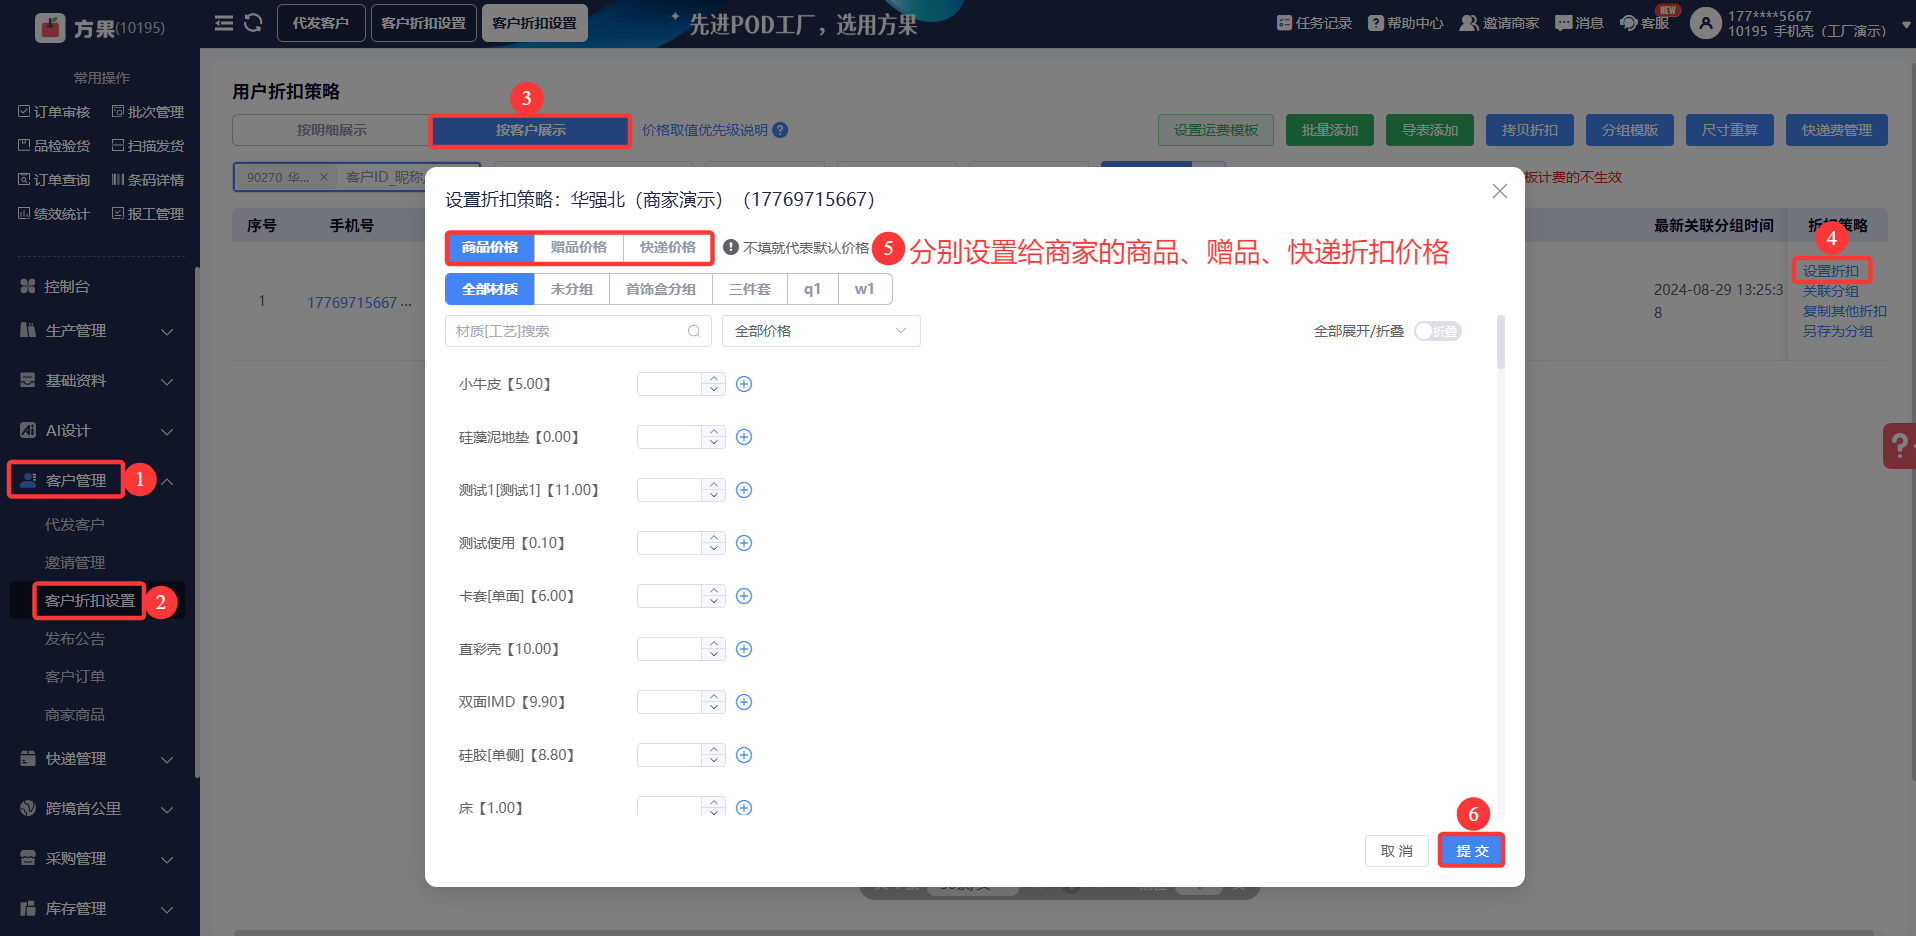Remove the 90270 filter tag
This screenshot has height=936, width=1916.
point(323,177)
